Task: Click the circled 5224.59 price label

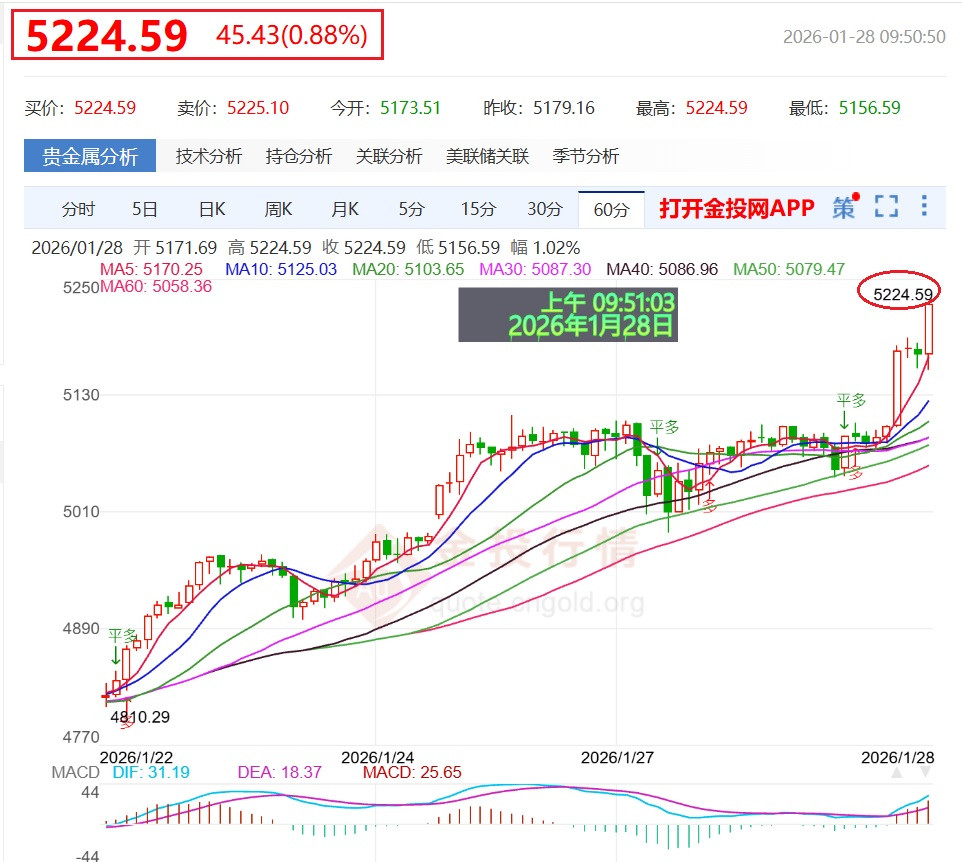Action: click(903, 292)
